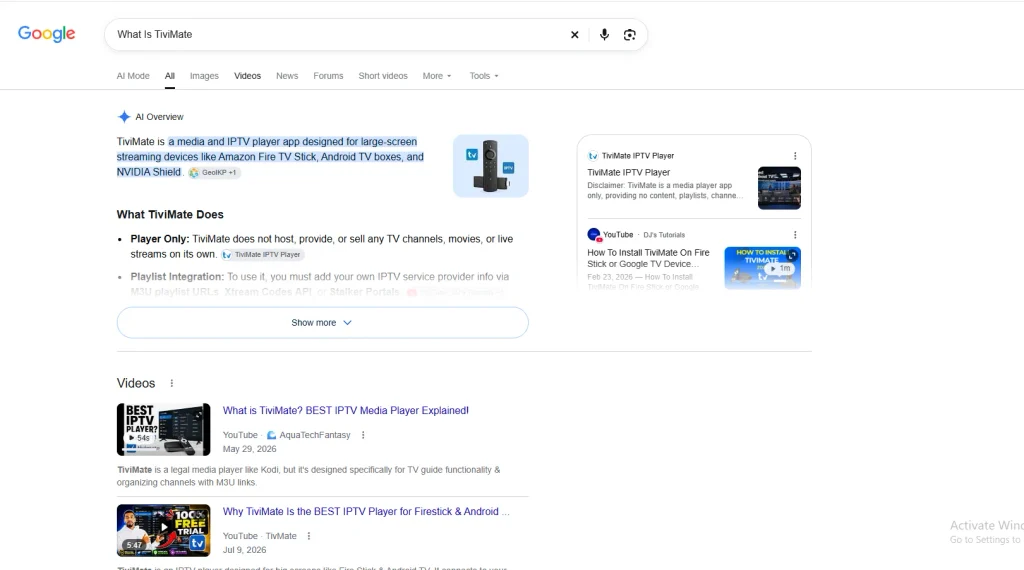1024x570 pixels.
Task: Expand AI Overview with Show more
Action: coord(322,323)
